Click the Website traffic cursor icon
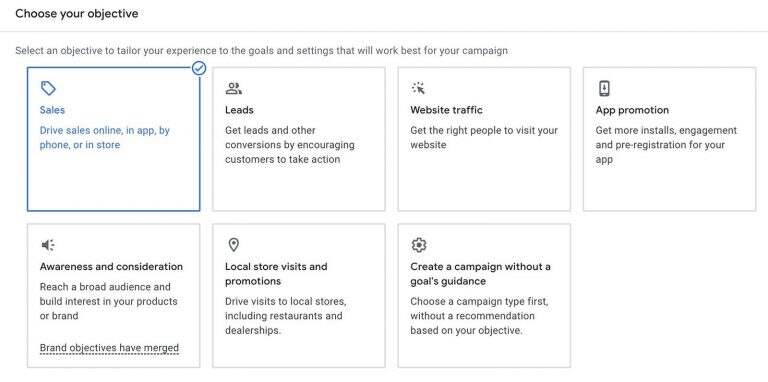The image size is (768, 382). pos(418,88)
